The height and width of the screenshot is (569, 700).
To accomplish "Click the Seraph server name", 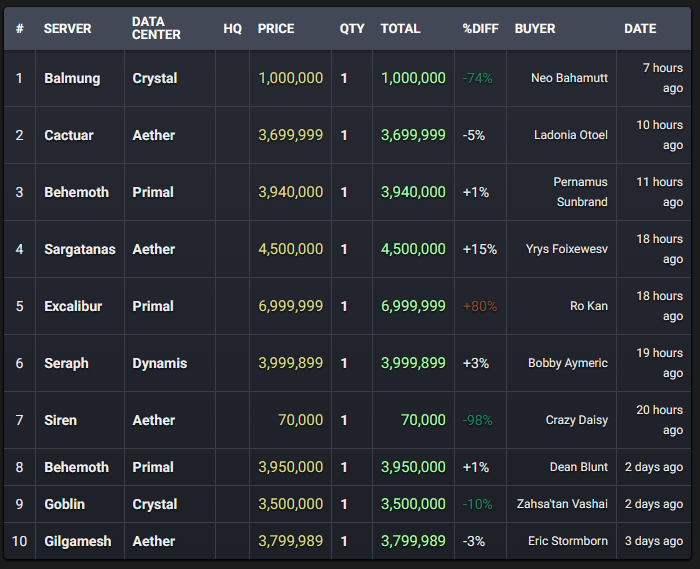I will [67, 363].
